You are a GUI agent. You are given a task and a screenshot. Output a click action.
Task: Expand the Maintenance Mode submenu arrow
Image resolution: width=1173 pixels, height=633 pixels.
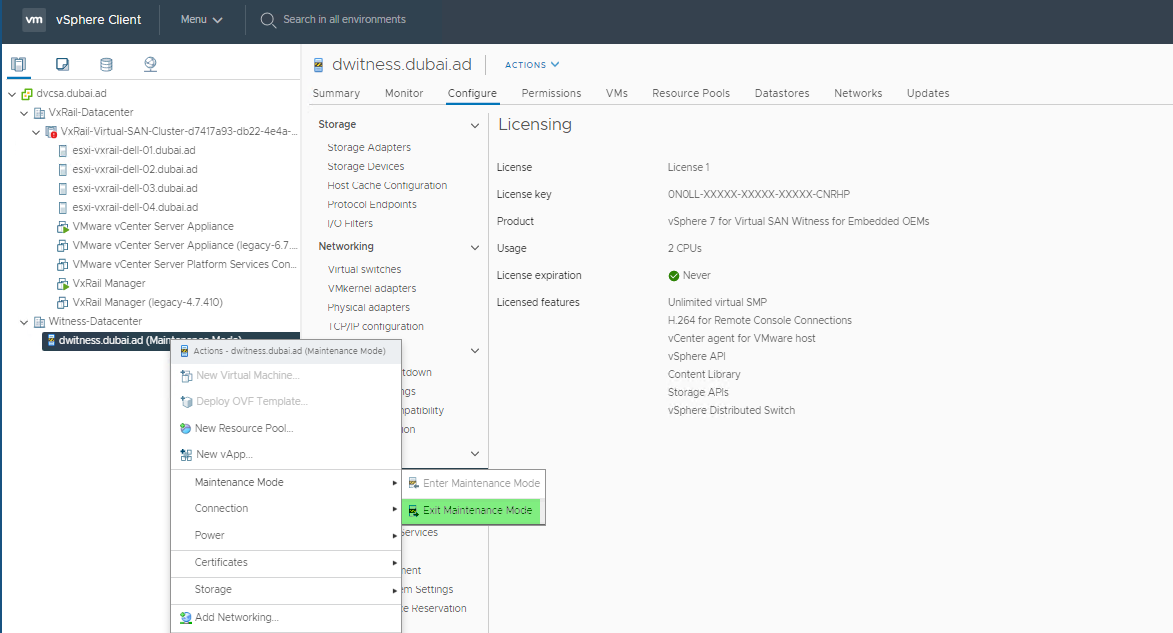(394, 483)
